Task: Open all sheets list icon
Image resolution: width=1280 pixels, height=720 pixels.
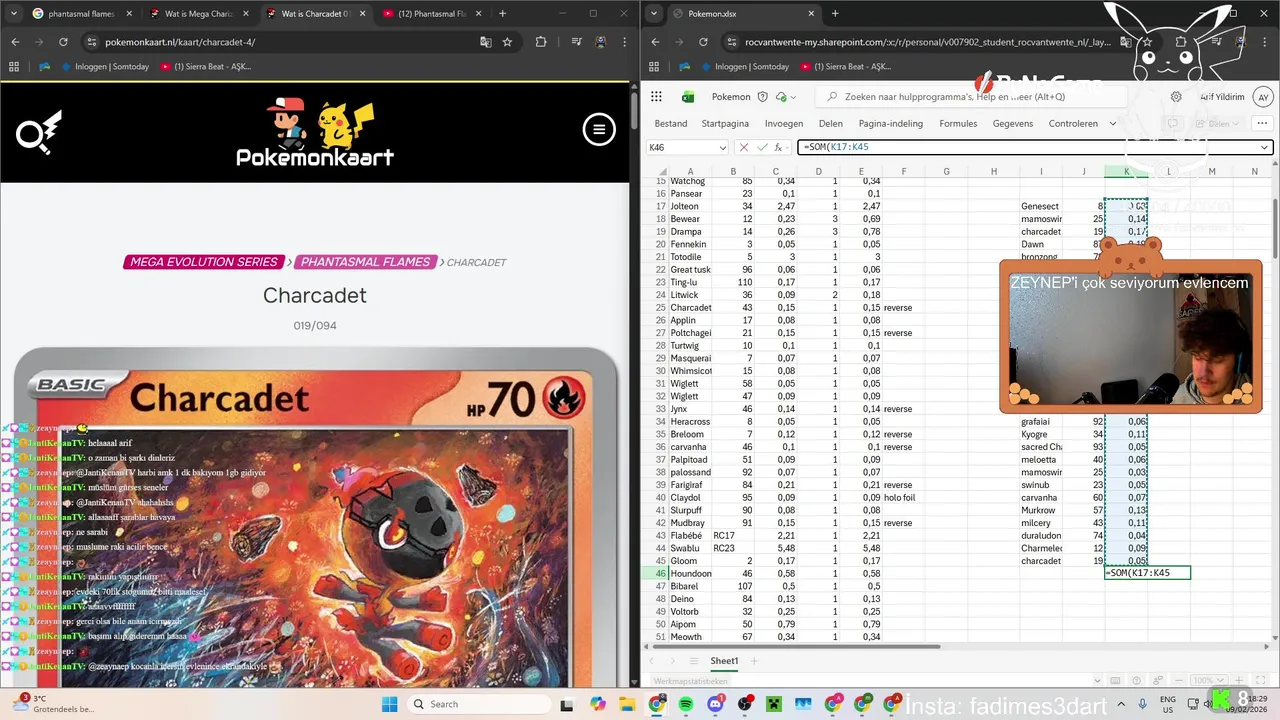Action: 693,661
